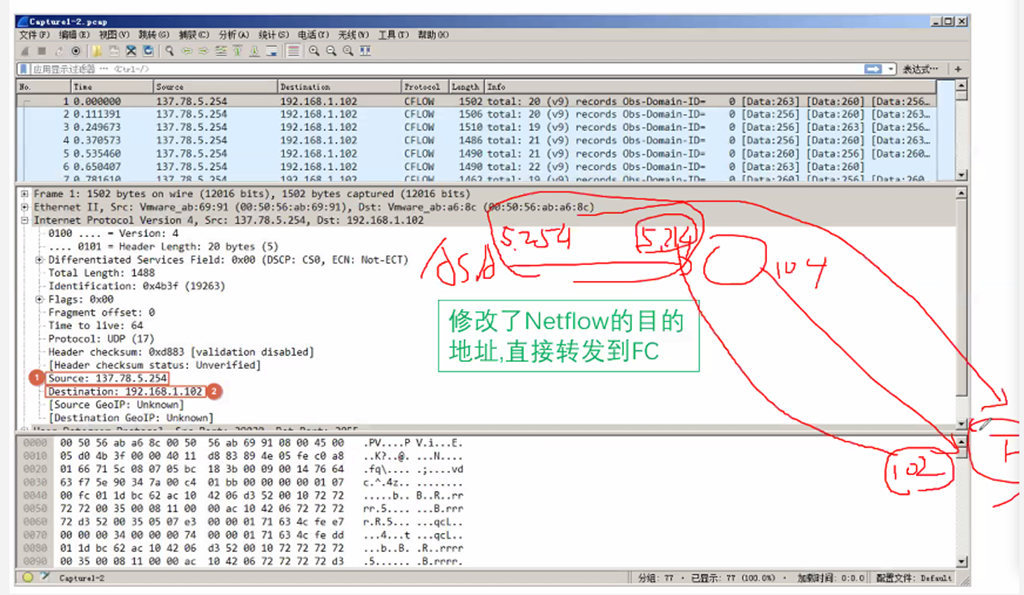
Task: Select packet 1 at time 0.000000
Action: 477,101
